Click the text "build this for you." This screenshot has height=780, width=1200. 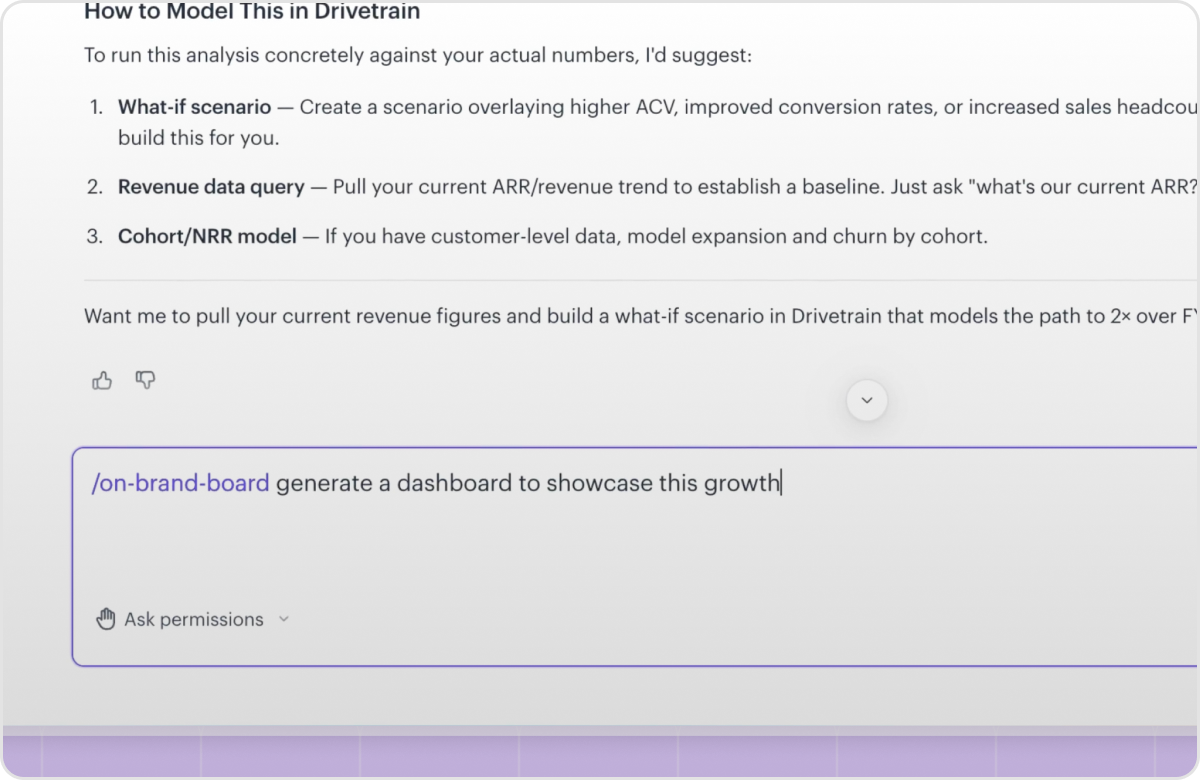(x=199, y=138)
